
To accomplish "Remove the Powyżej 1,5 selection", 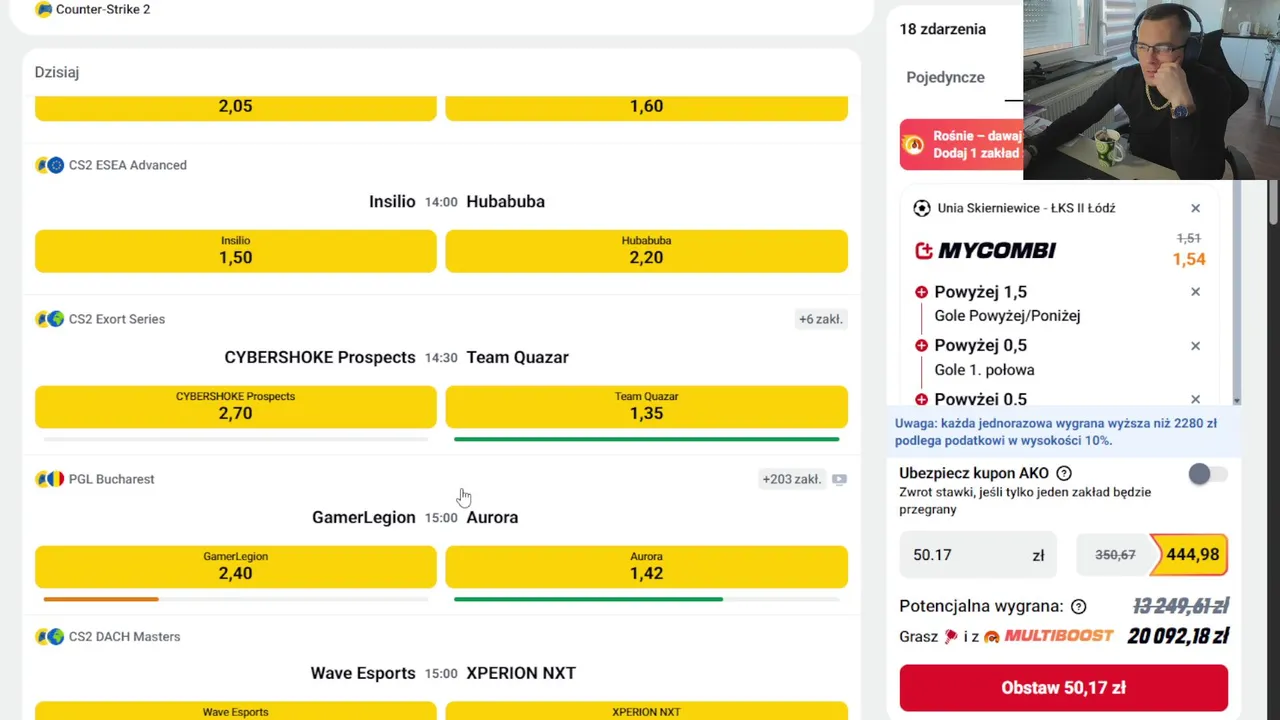I will click(1195, 292).
